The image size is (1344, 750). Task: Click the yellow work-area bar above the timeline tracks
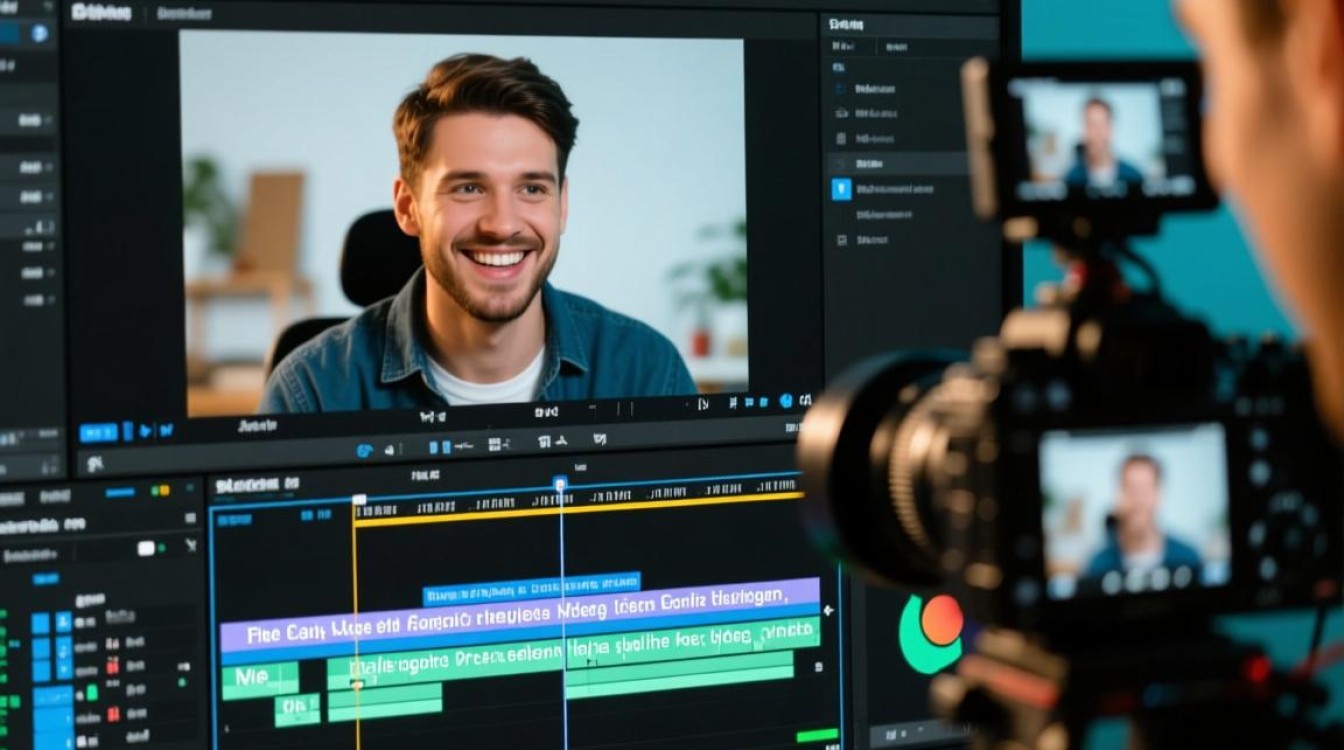tap(580, 511)
